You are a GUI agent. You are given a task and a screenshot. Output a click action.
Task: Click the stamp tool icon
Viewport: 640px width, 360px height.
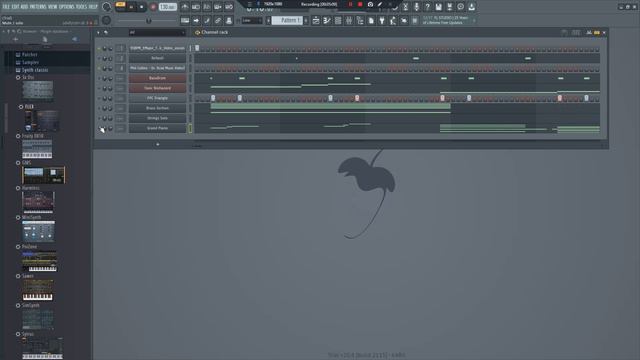pyautogui.click(x=229, y=20)
